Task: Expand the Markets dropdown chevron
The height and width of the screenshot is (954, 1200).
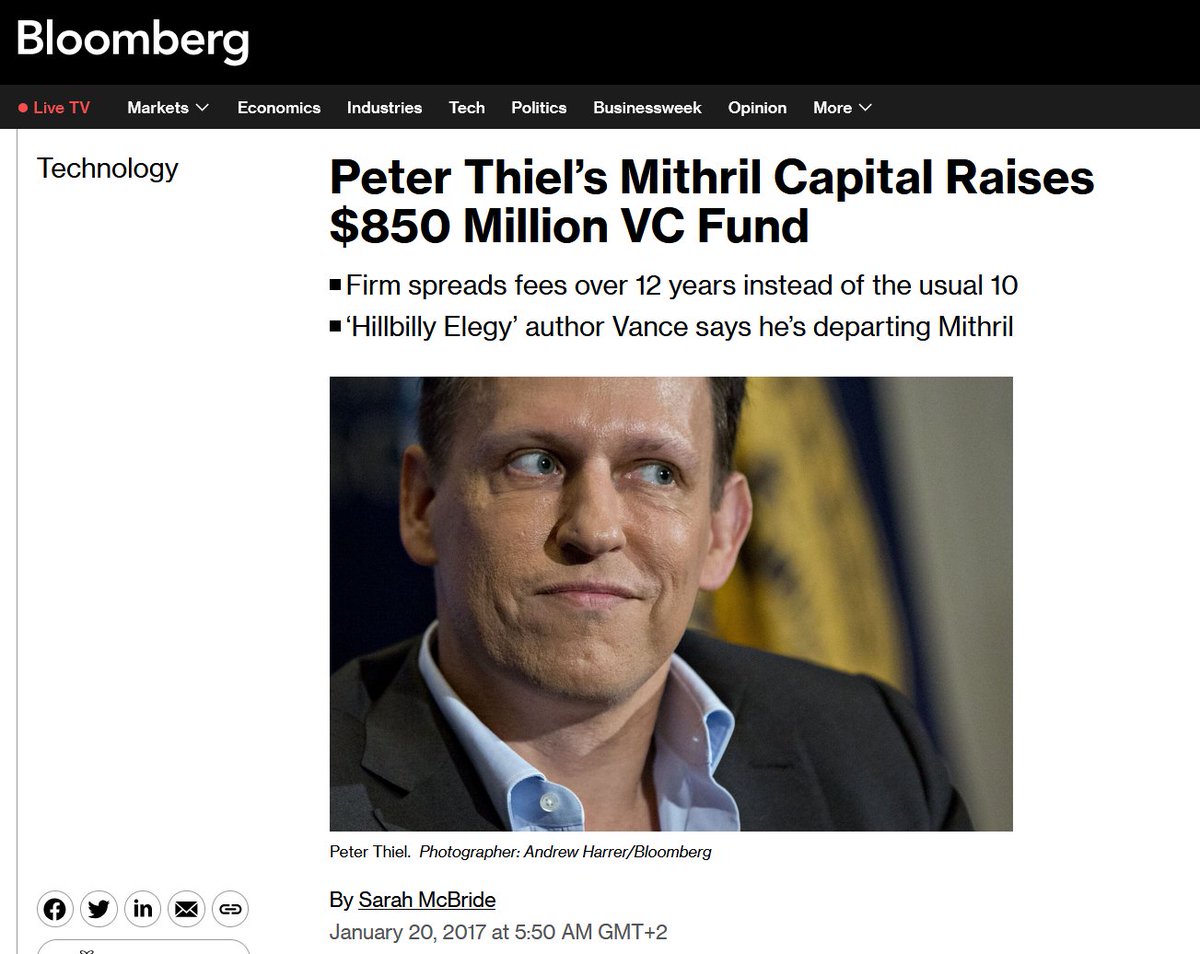Action: 202,108
